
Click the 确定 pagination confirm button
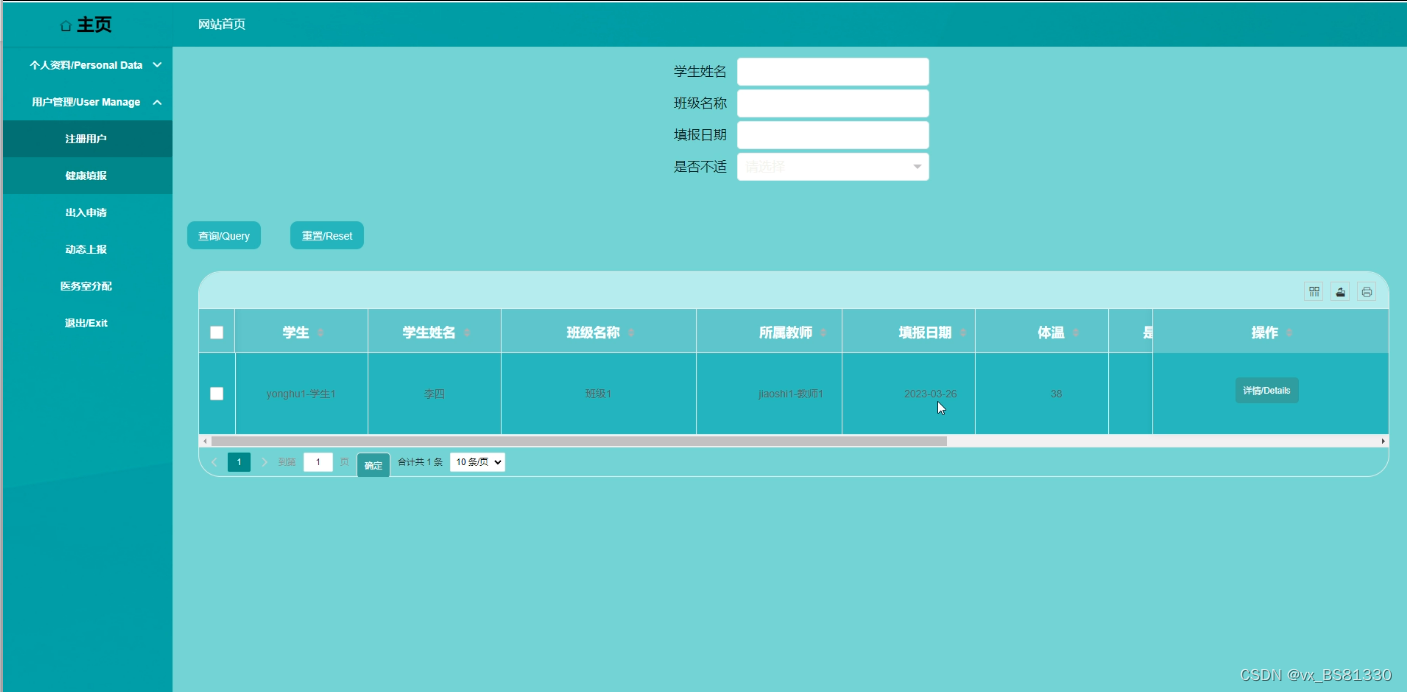coord(373,465)
